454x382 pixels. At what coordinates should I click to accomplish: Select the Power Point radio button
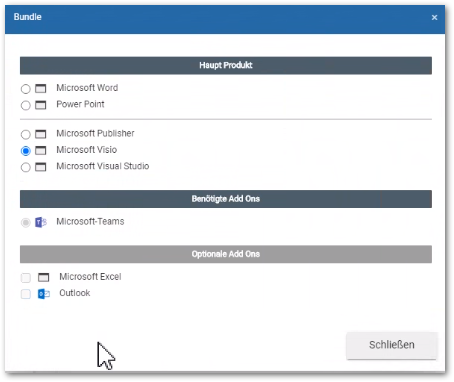coord(26,105)
